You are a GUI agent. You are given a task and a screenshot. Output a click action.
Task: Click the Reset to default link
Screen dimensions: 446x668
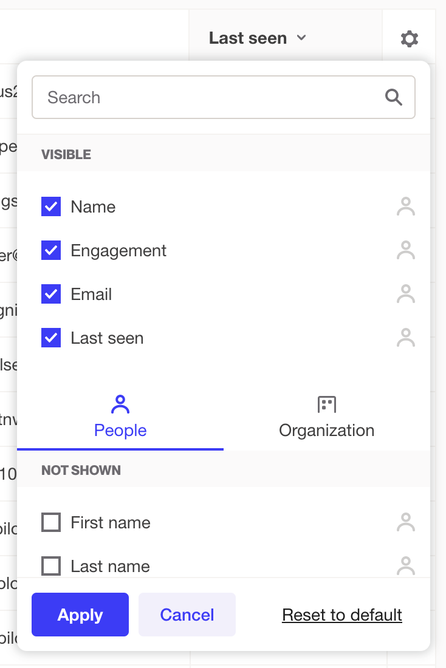pyautogui.click(x=342, y=615)
